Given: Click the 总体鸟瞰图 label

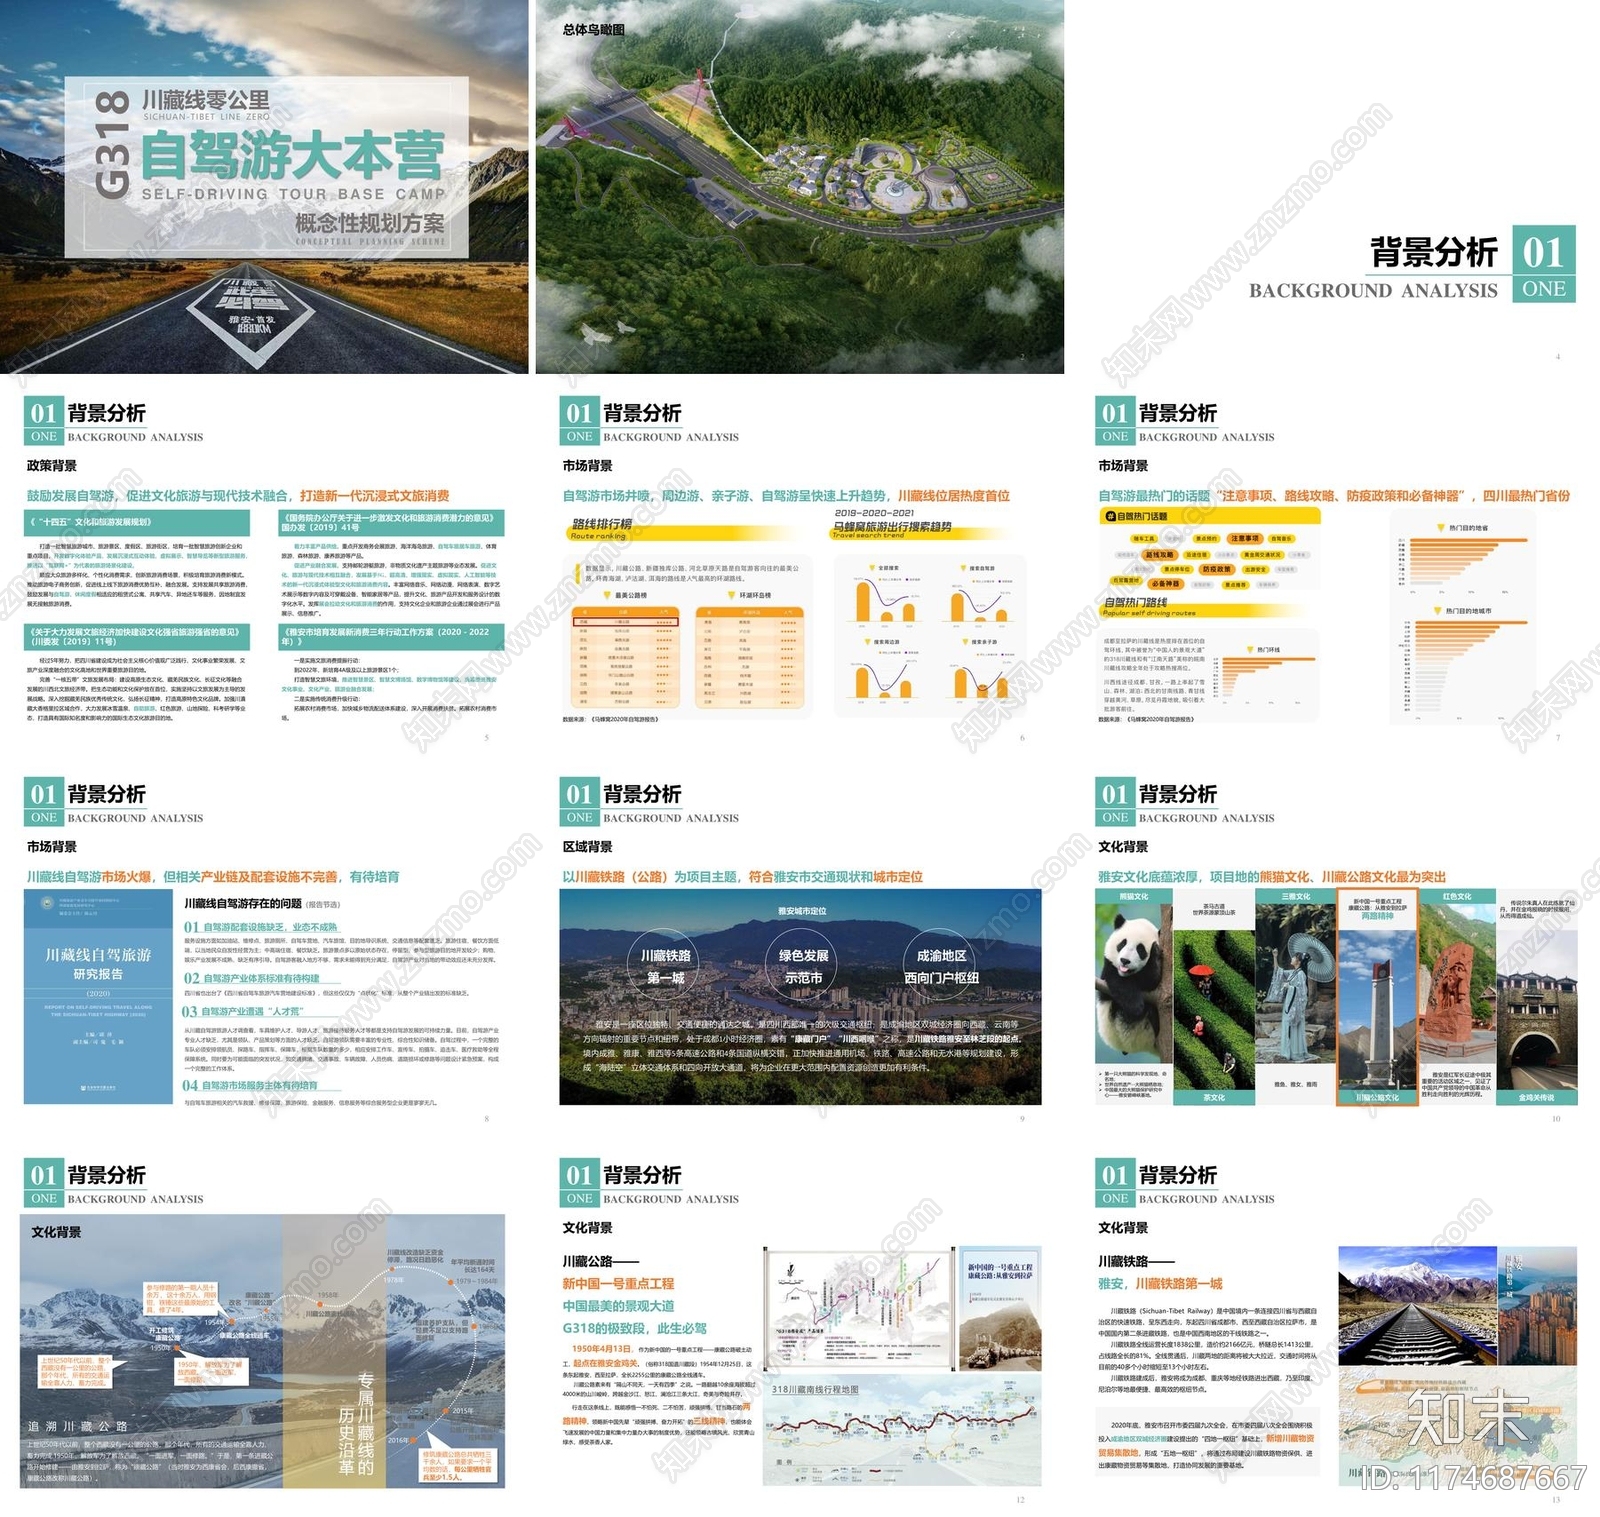Looking at the screenshot, I should tap(593, 30).
